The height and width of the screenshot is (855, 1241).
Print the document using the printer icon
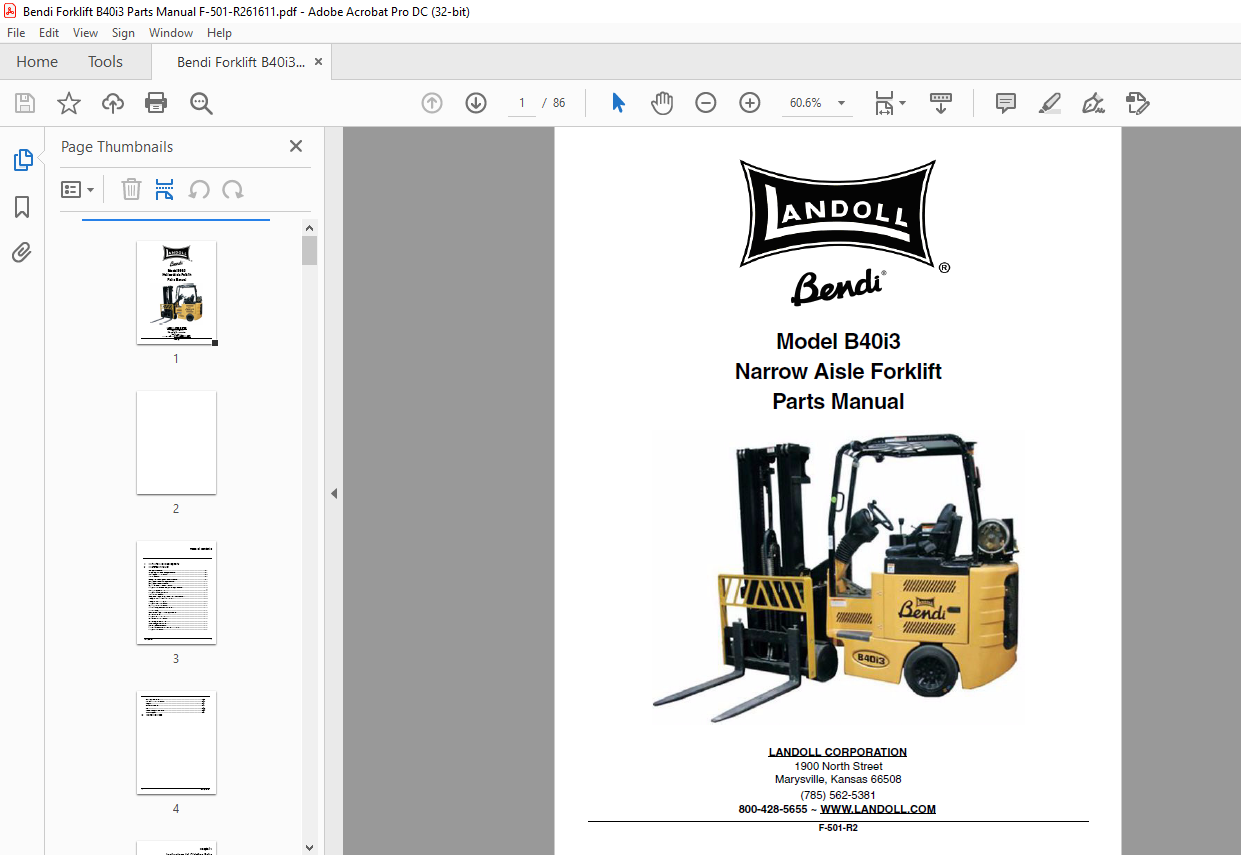[156, 103]
